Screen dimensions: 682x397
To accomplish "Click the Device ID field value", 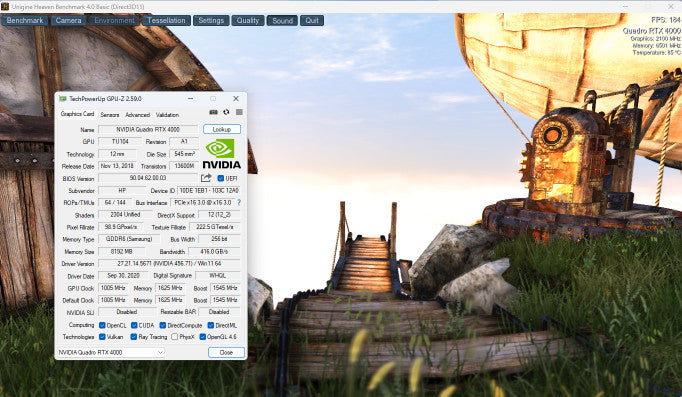I will click(209, 190).
